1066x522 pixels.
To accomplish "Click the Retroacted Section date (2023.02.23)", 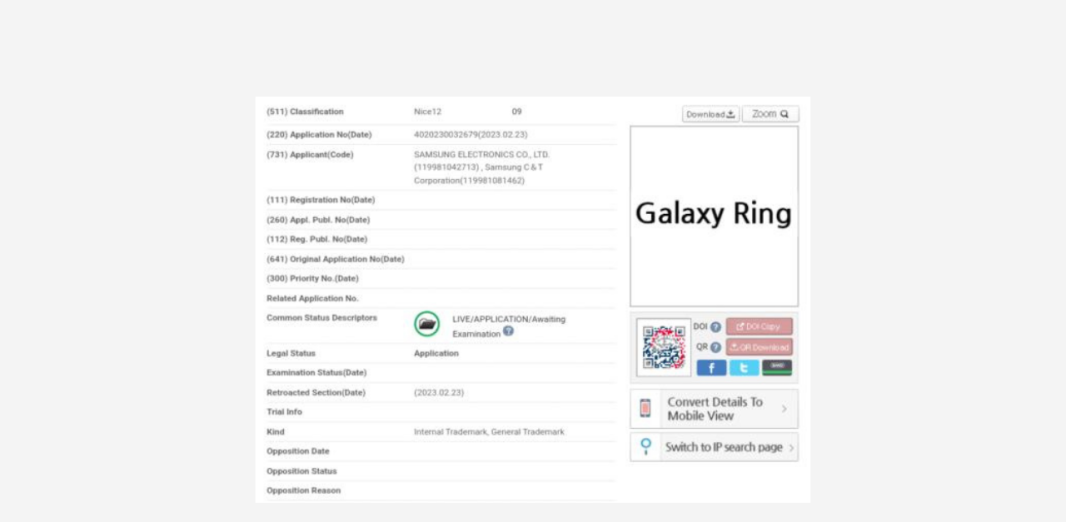I will coord(439,393).
